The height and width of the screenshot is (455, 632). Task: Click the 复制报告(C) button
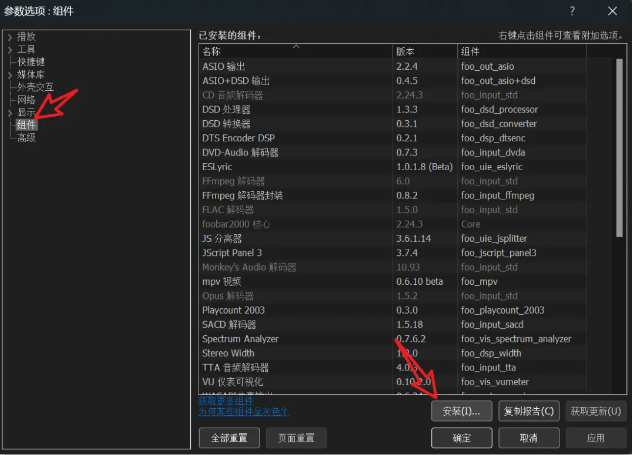pyautogui.click(x=529, y=411)
